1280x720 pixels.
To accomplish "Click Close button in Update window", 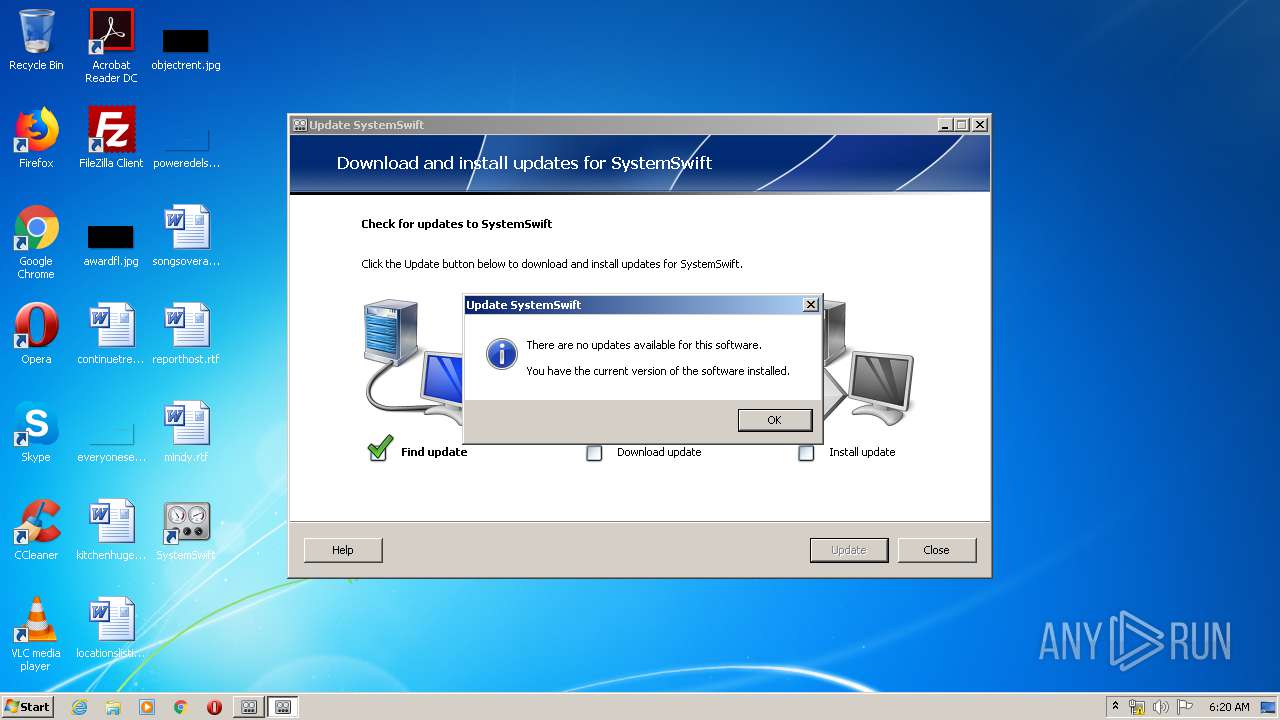I will coord(937,550).
